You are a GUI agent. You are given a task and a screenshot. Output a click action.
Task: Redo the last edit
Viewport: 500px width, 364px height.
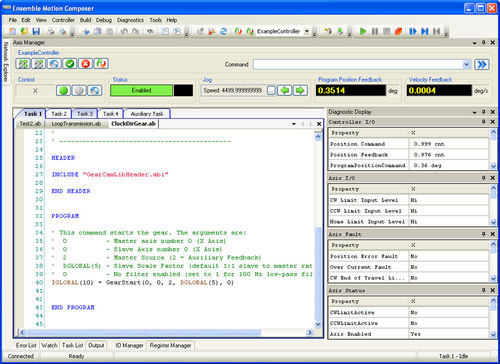click(135, 32)
